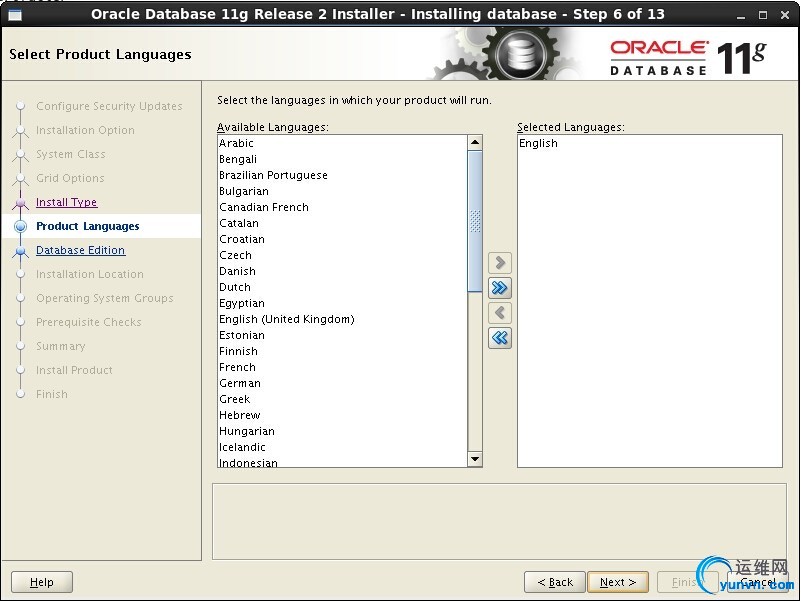The image size is (801, 602).
Task: Click the remove-all-languages double left arrow
Action: tap(500, 338)
